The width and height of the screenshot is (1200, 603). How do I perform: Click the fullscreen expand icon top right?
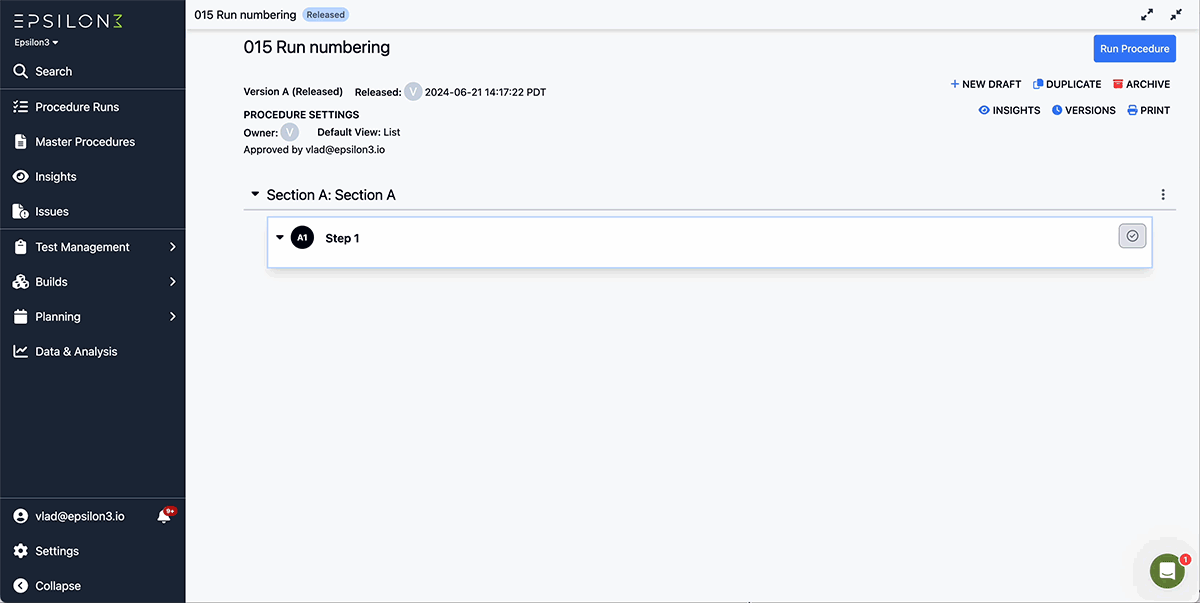(1146, 14)
